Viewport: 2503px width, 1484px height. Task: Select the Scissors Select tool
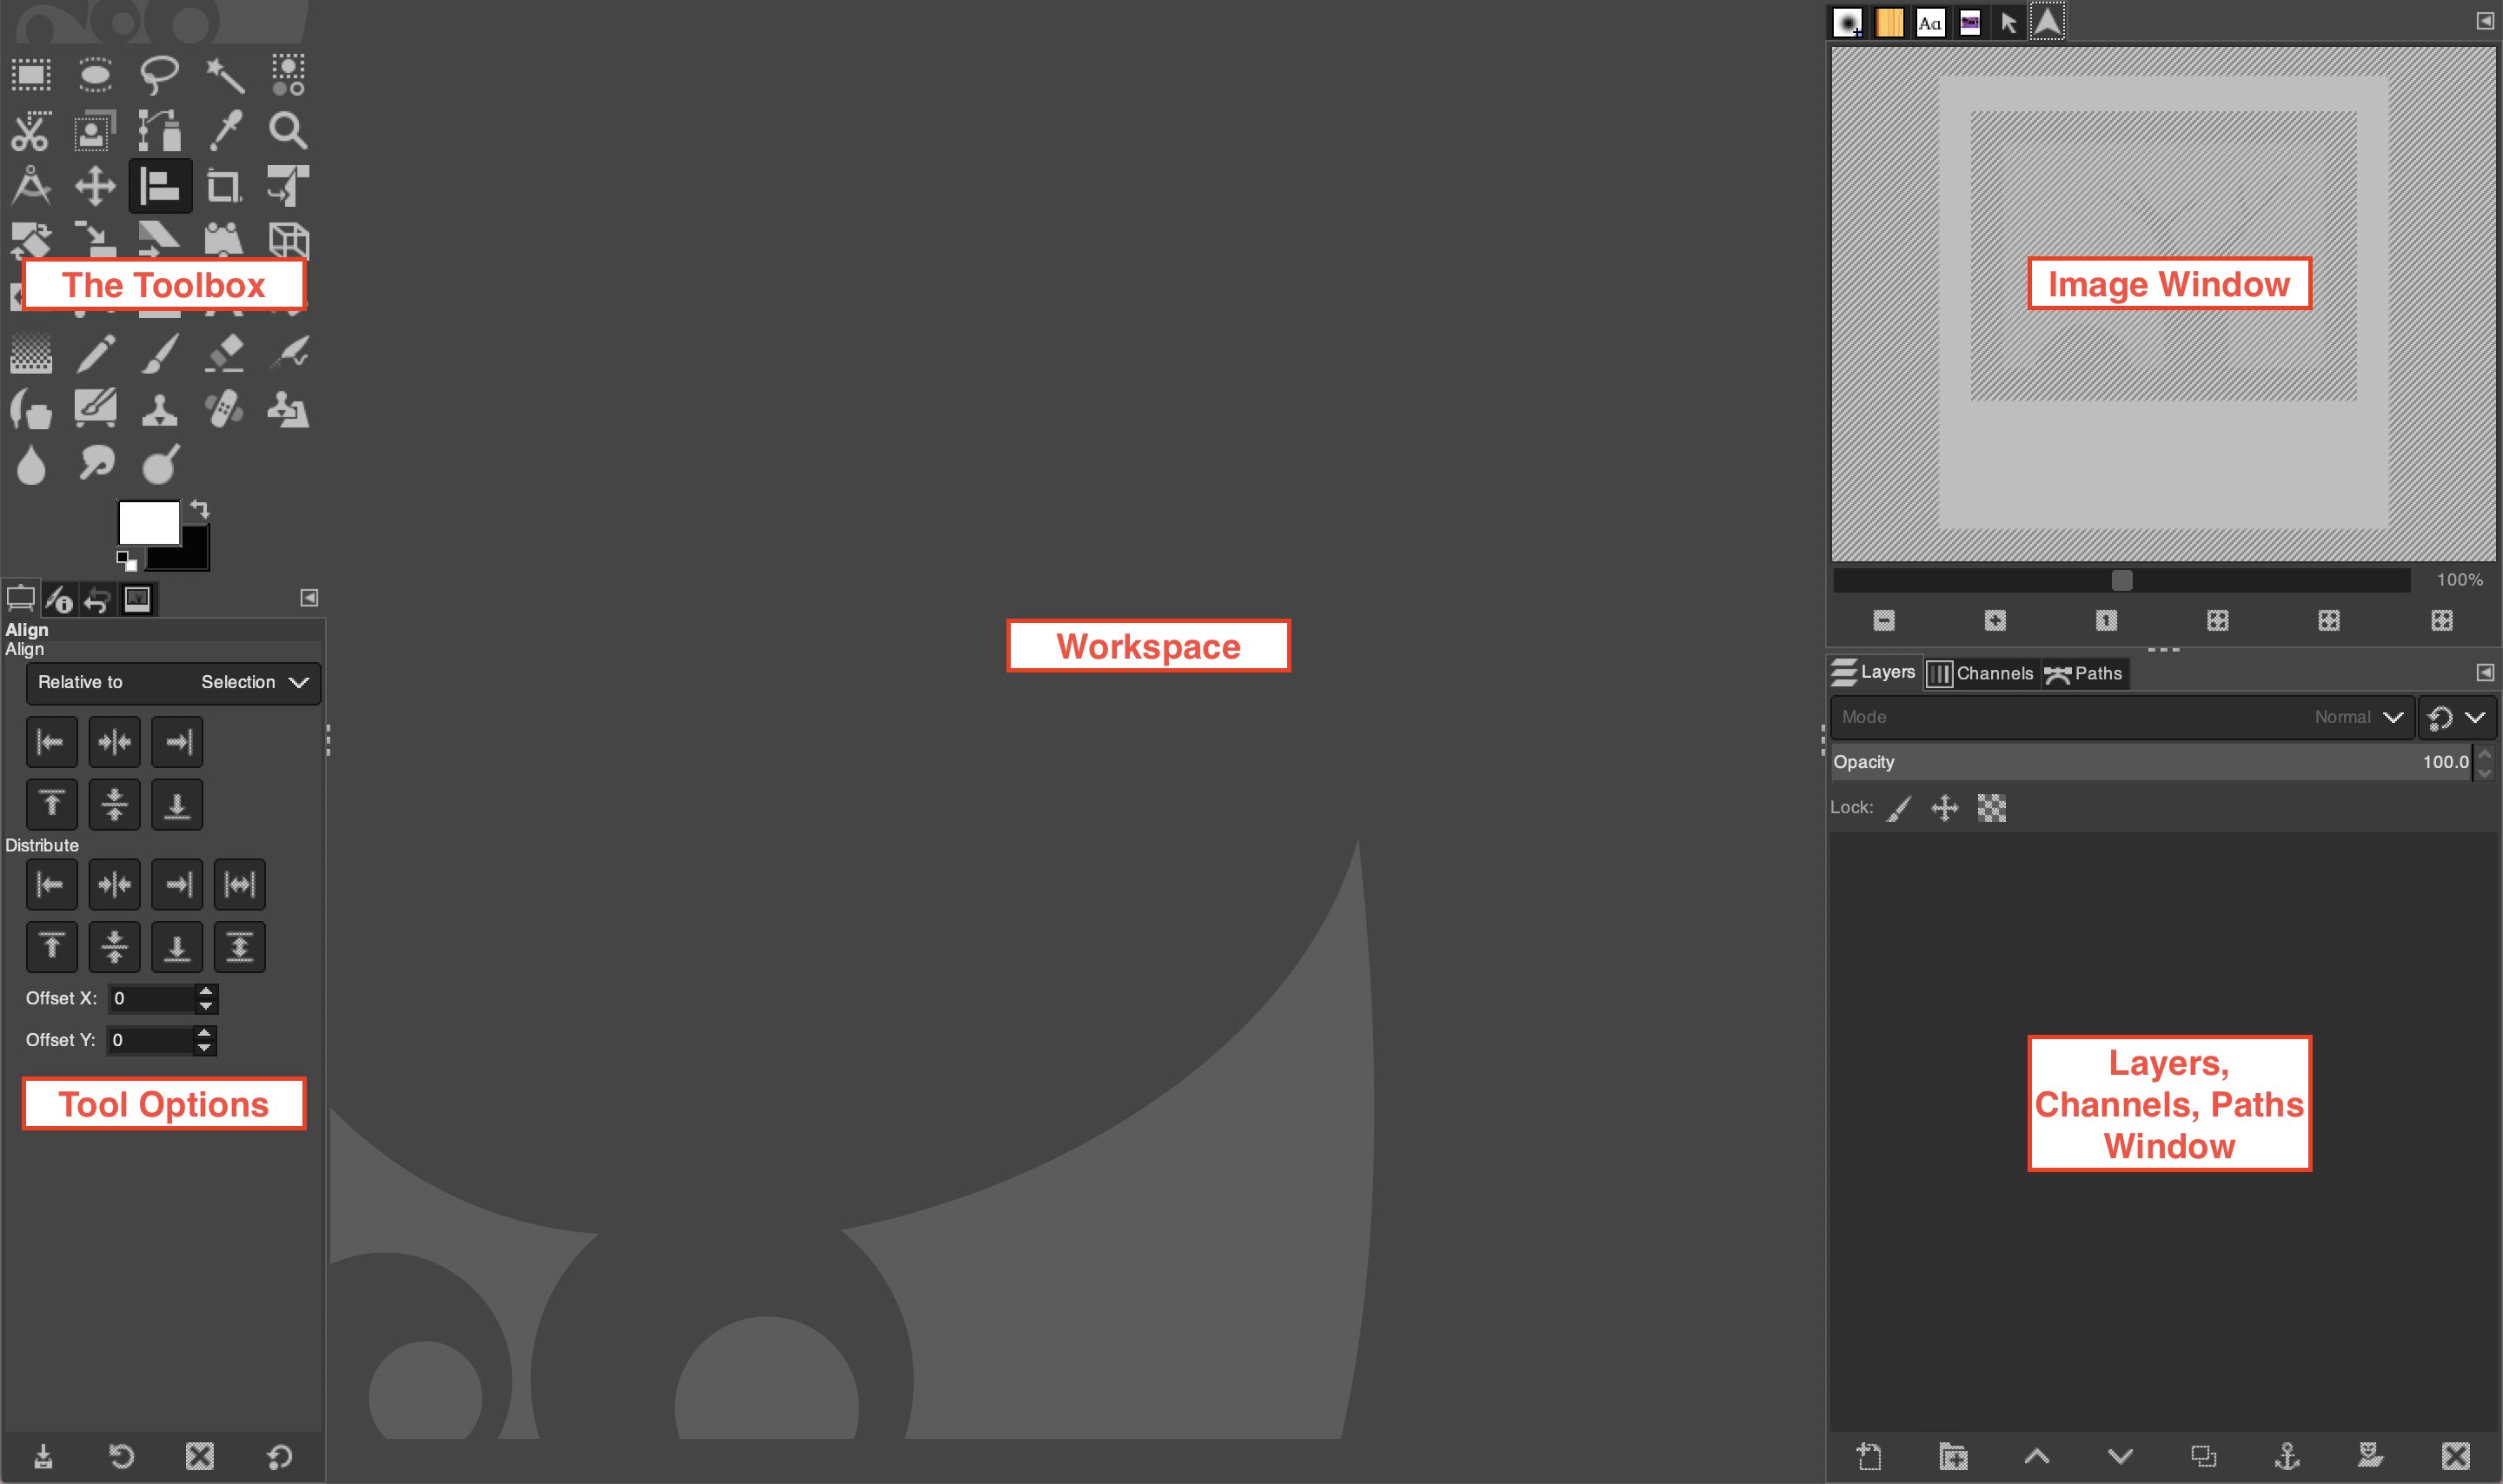coord(31,131)
